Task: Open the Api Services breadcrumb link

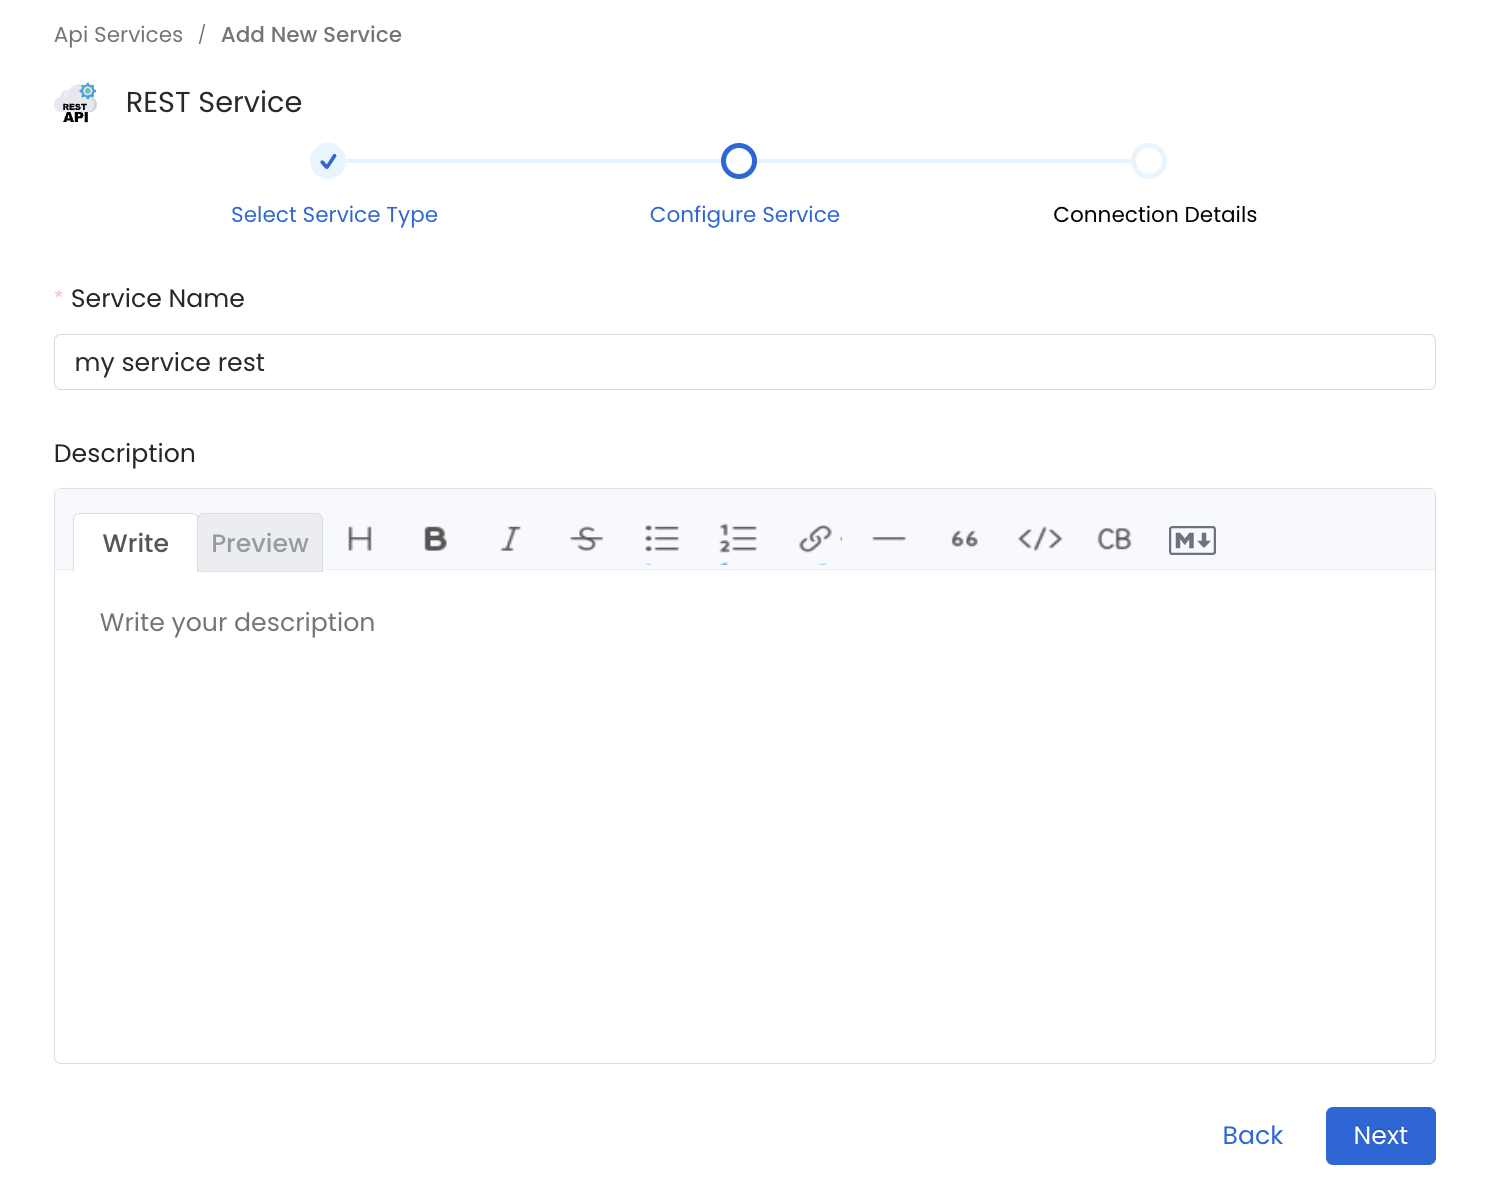Action: pos(118,34)
